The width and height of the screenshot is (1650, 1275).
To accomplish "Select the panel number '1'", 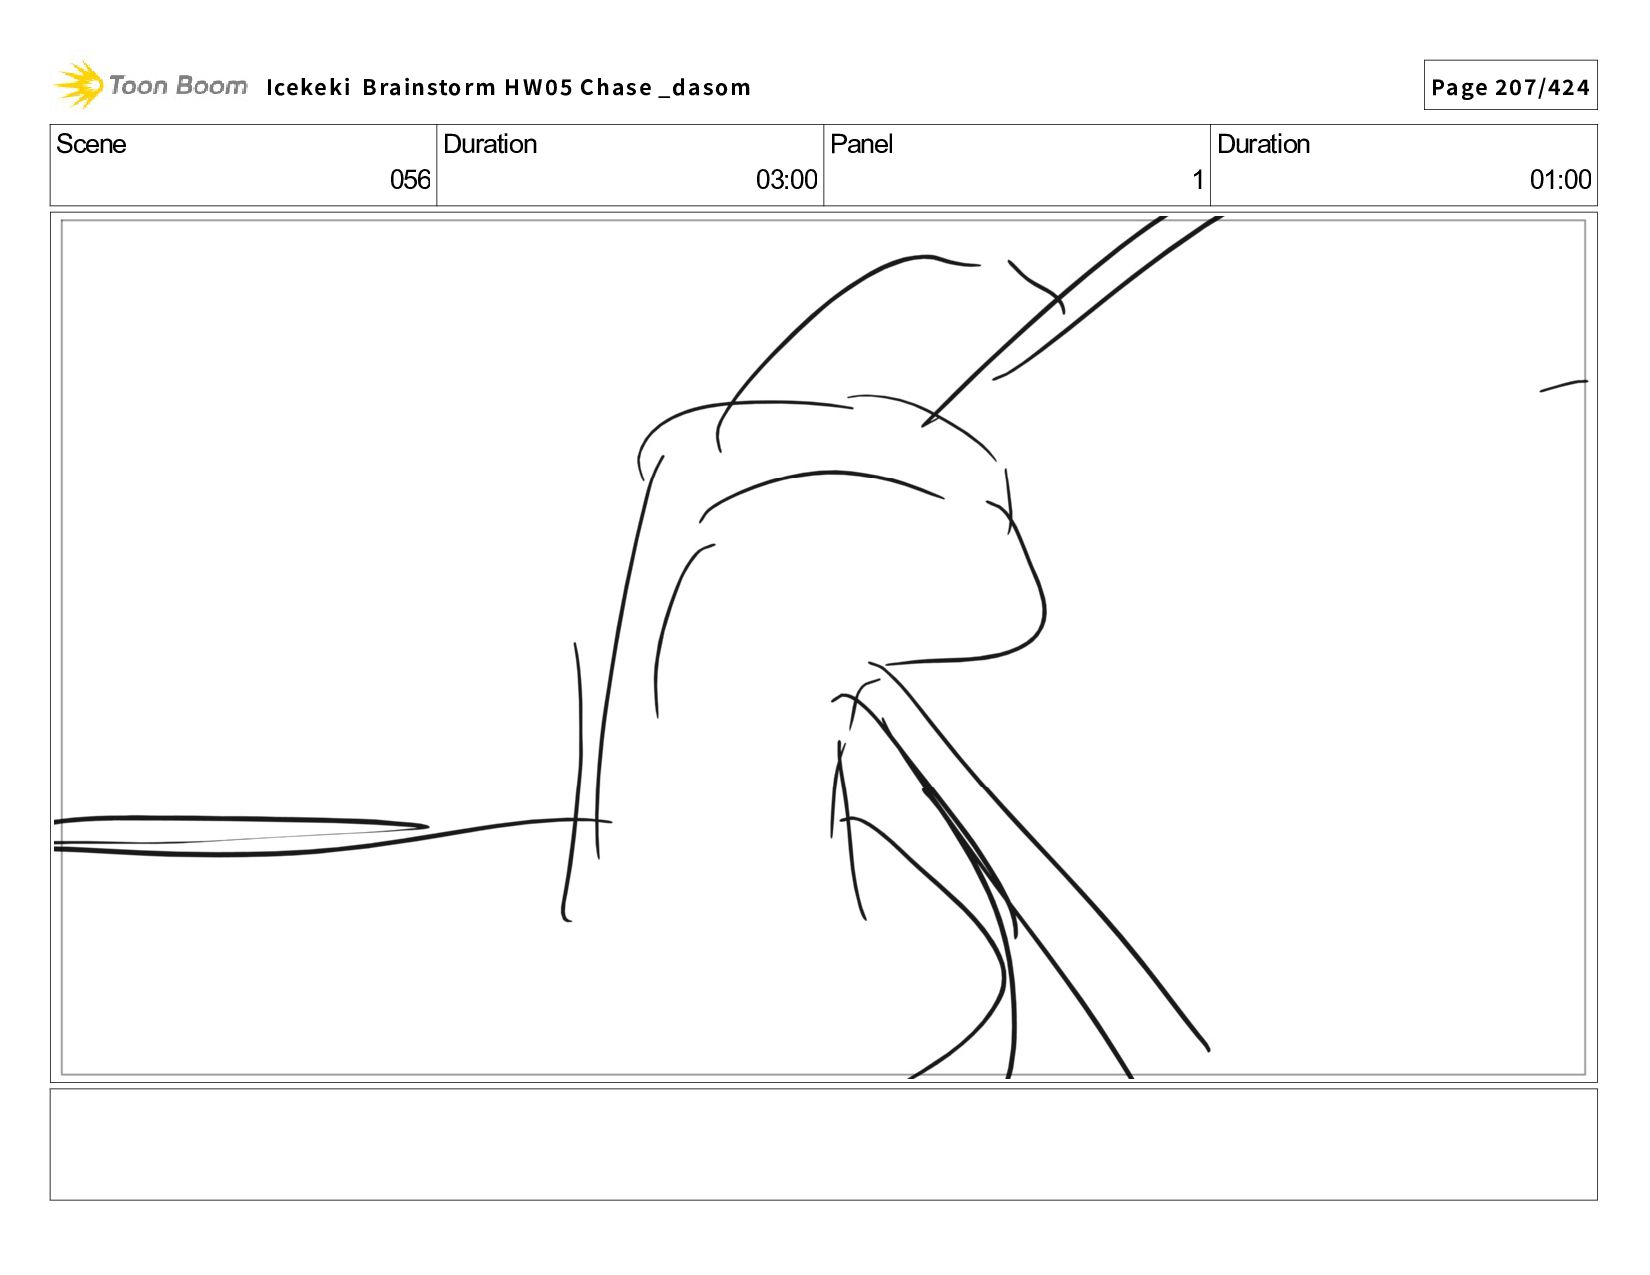I will [1197, 180].
